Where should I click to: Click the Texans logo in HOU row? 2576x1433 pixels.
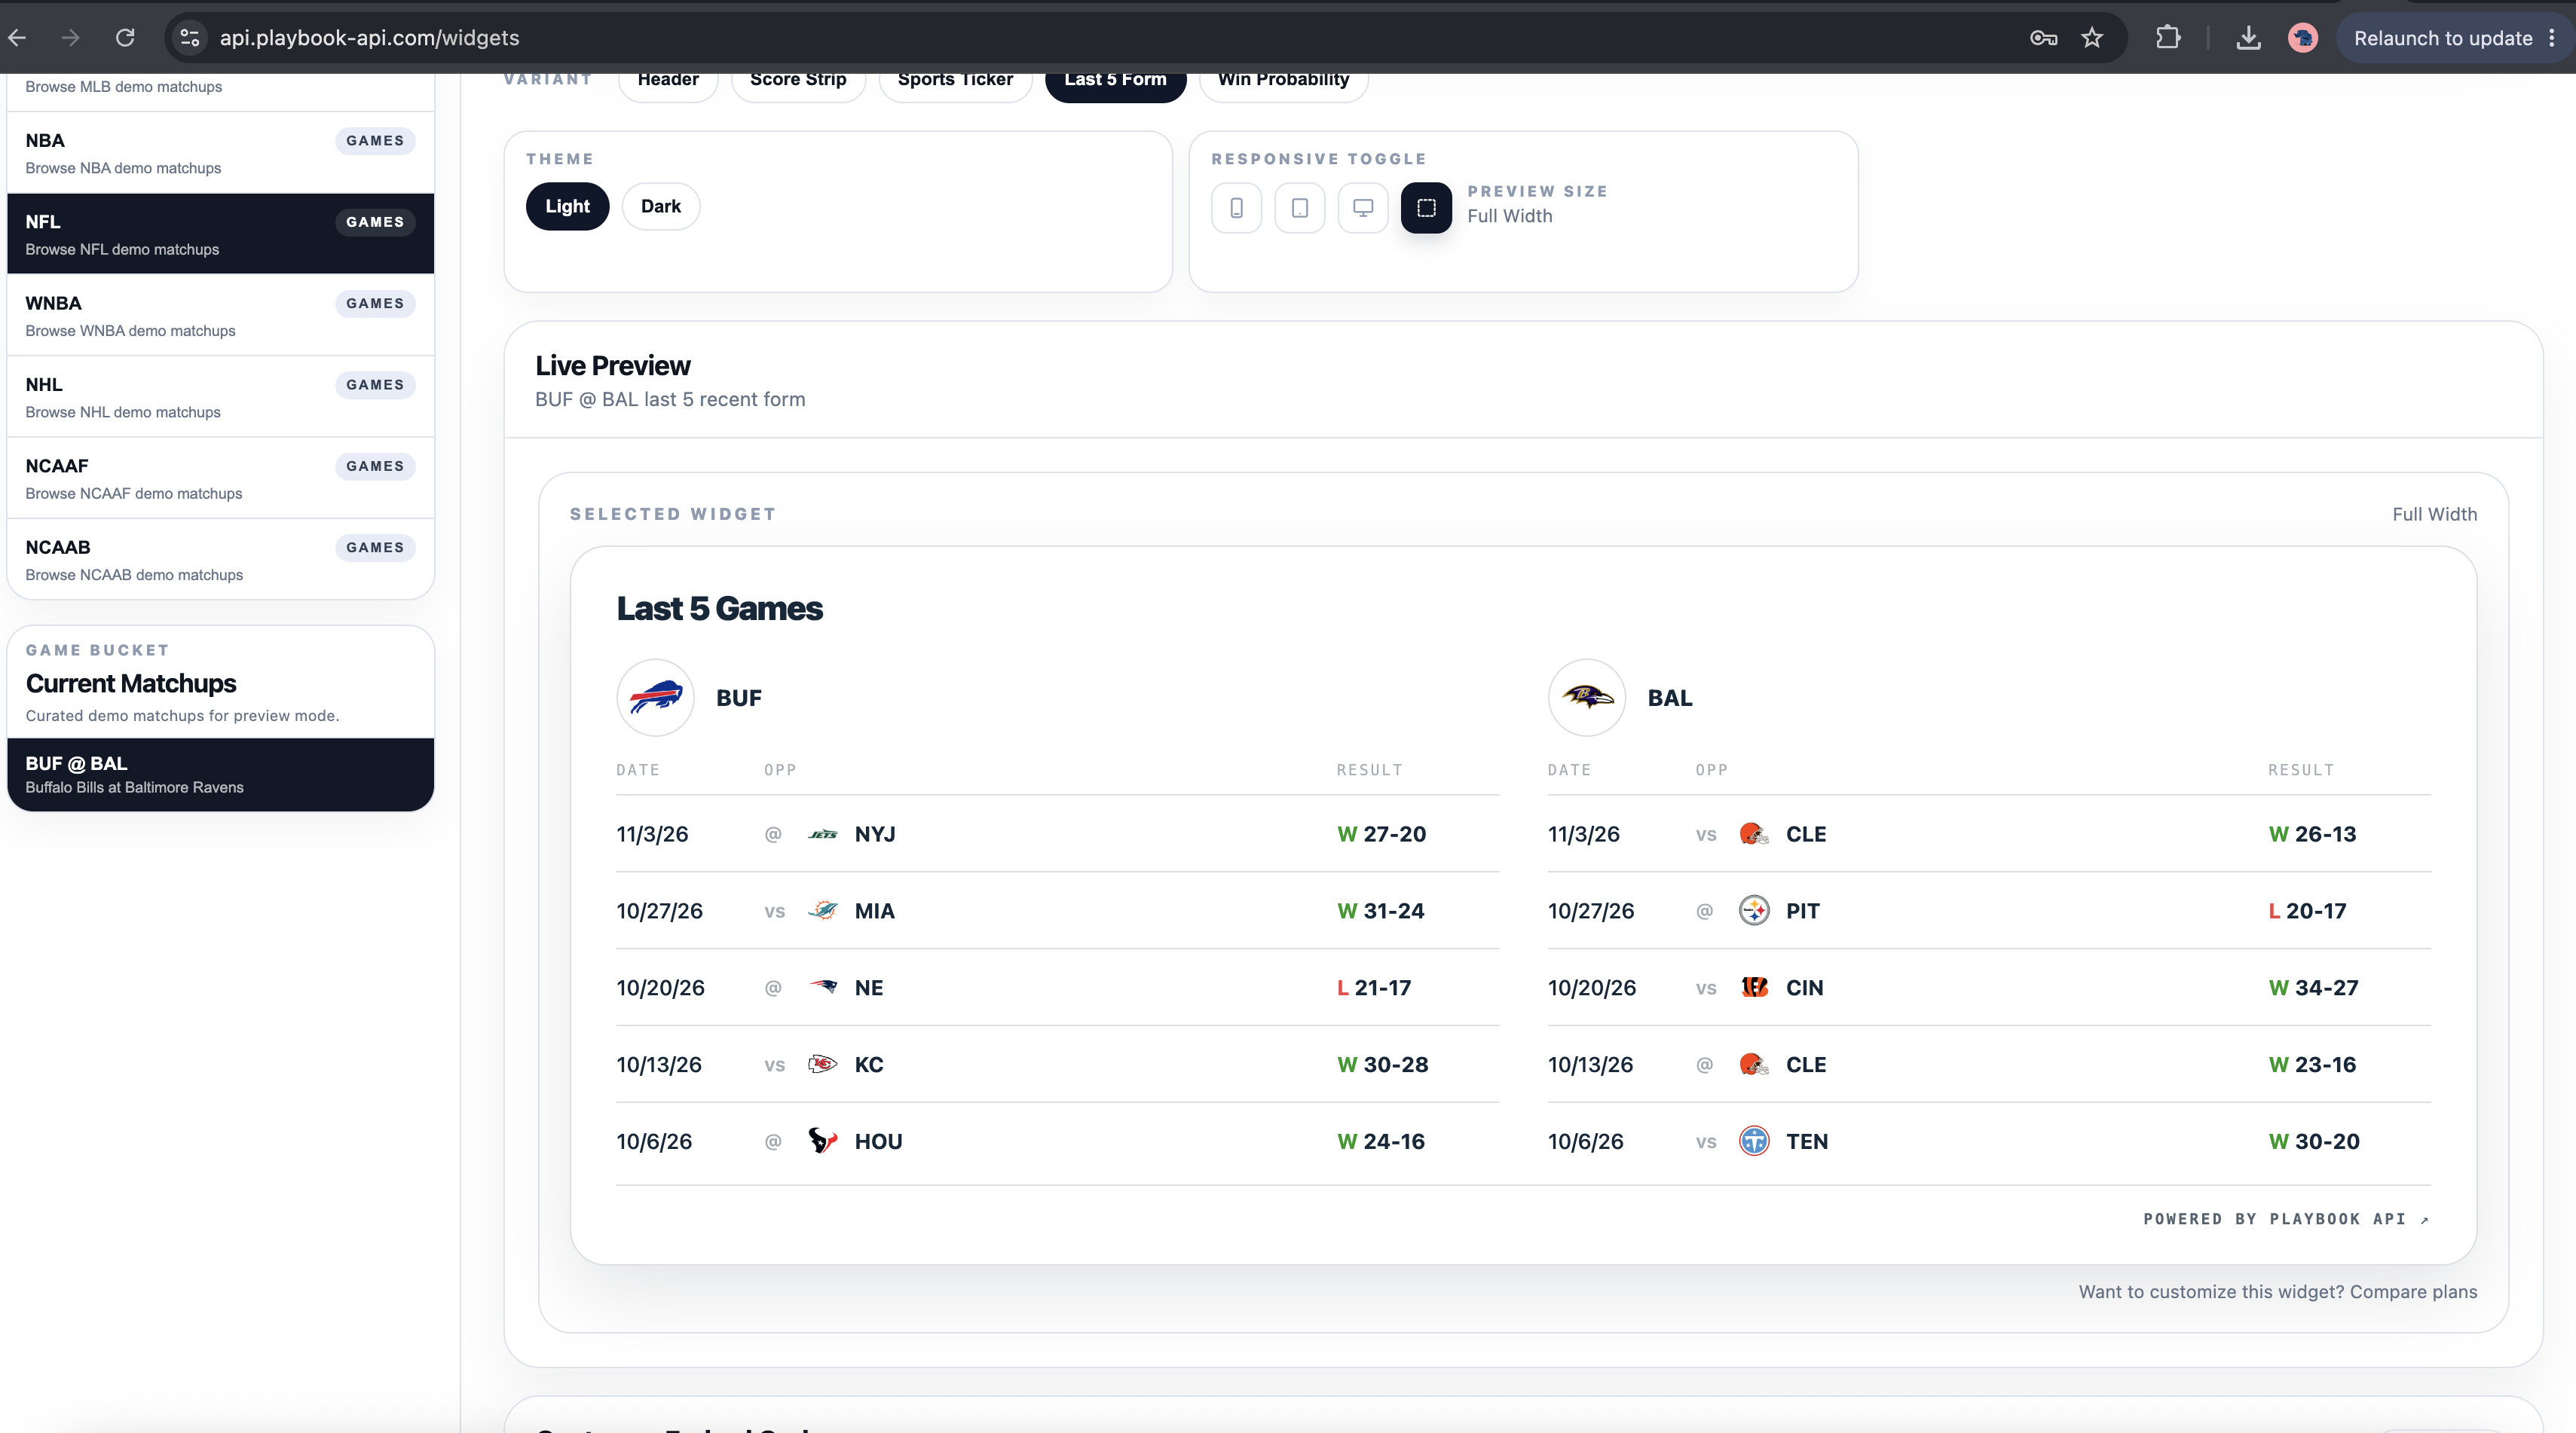click(823, 1141)
